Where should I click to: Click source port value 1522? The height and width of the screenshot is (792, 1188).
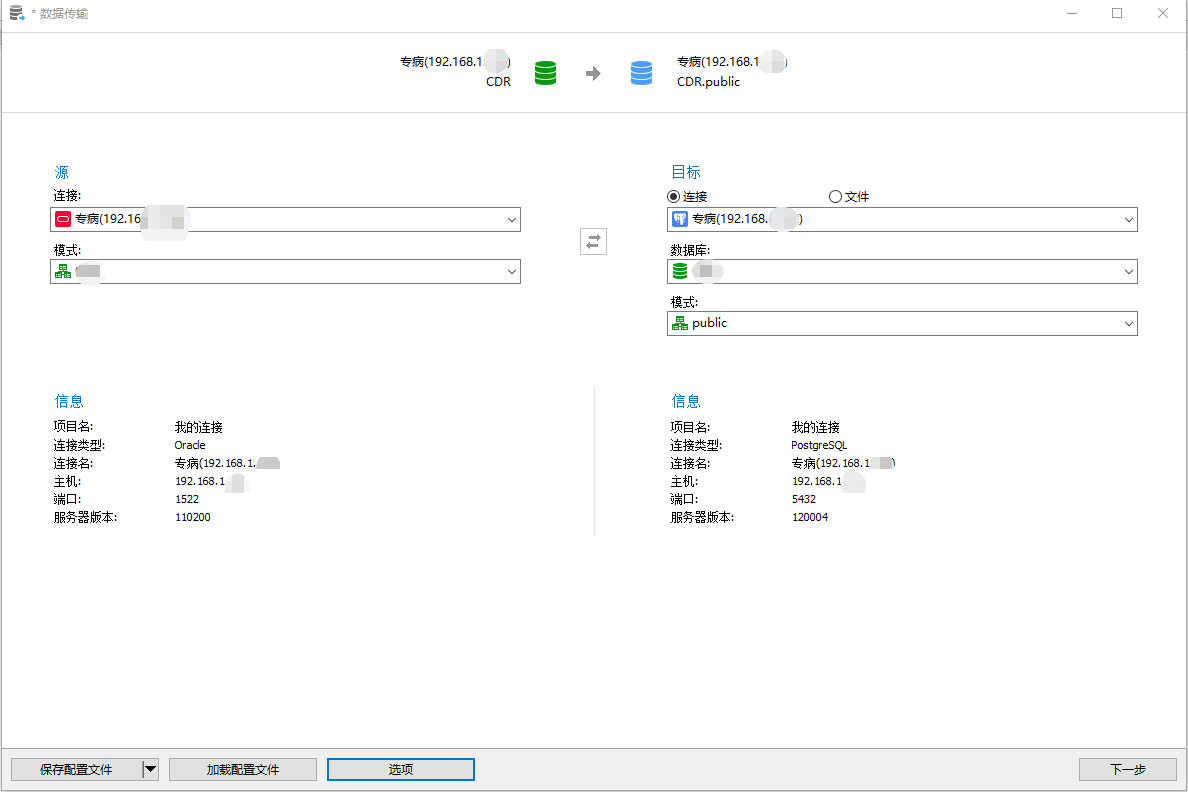click(x=187, y=499)
